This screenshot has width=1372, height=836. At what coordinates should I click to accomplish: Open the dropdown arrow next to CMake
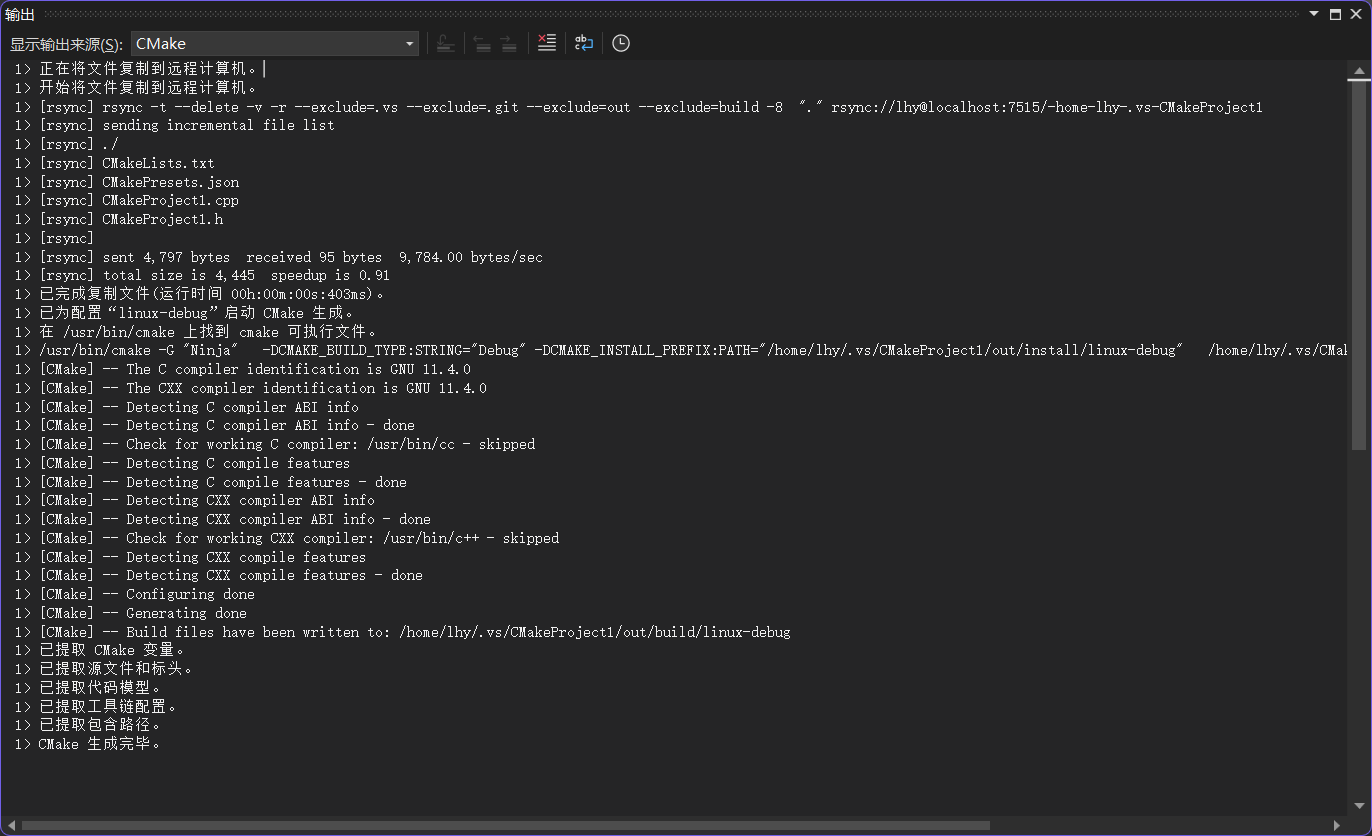(x=409, y=43)
